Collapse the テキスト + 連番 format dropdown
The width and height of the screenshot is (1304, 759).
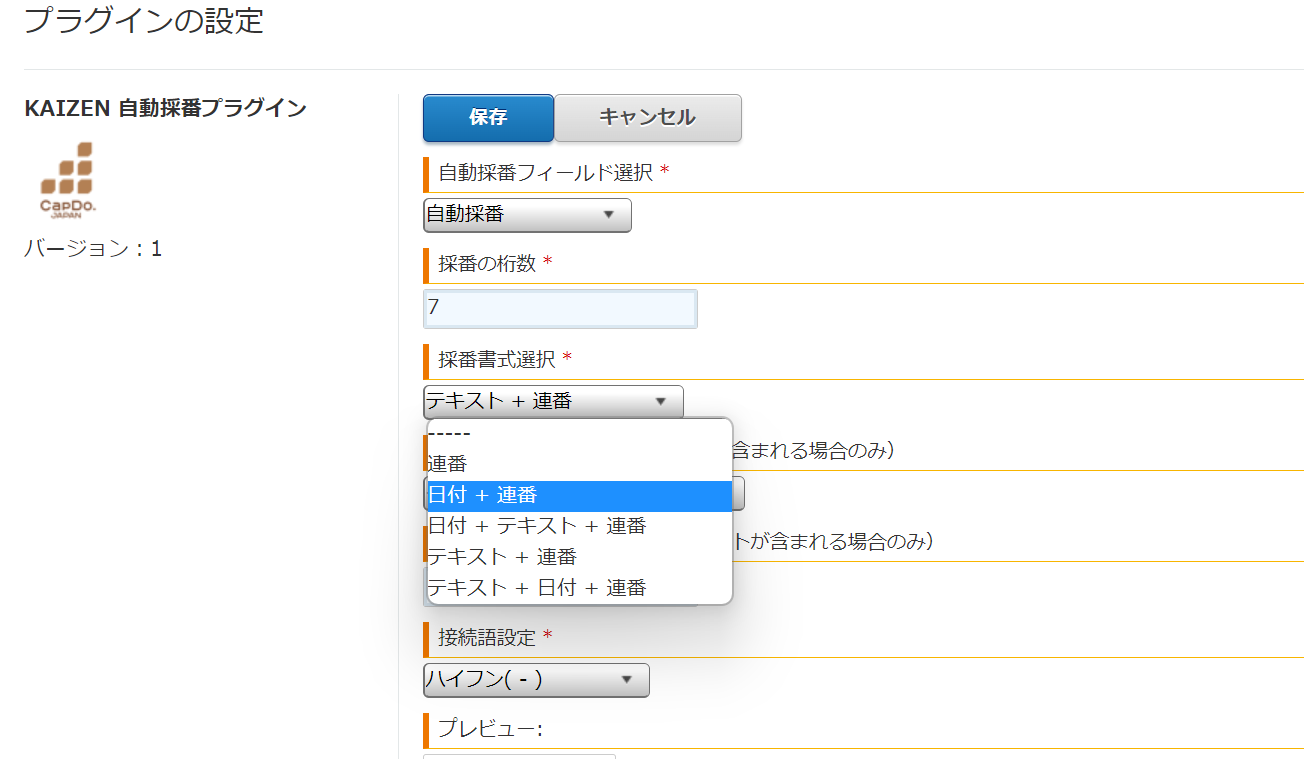pos(553,402)
